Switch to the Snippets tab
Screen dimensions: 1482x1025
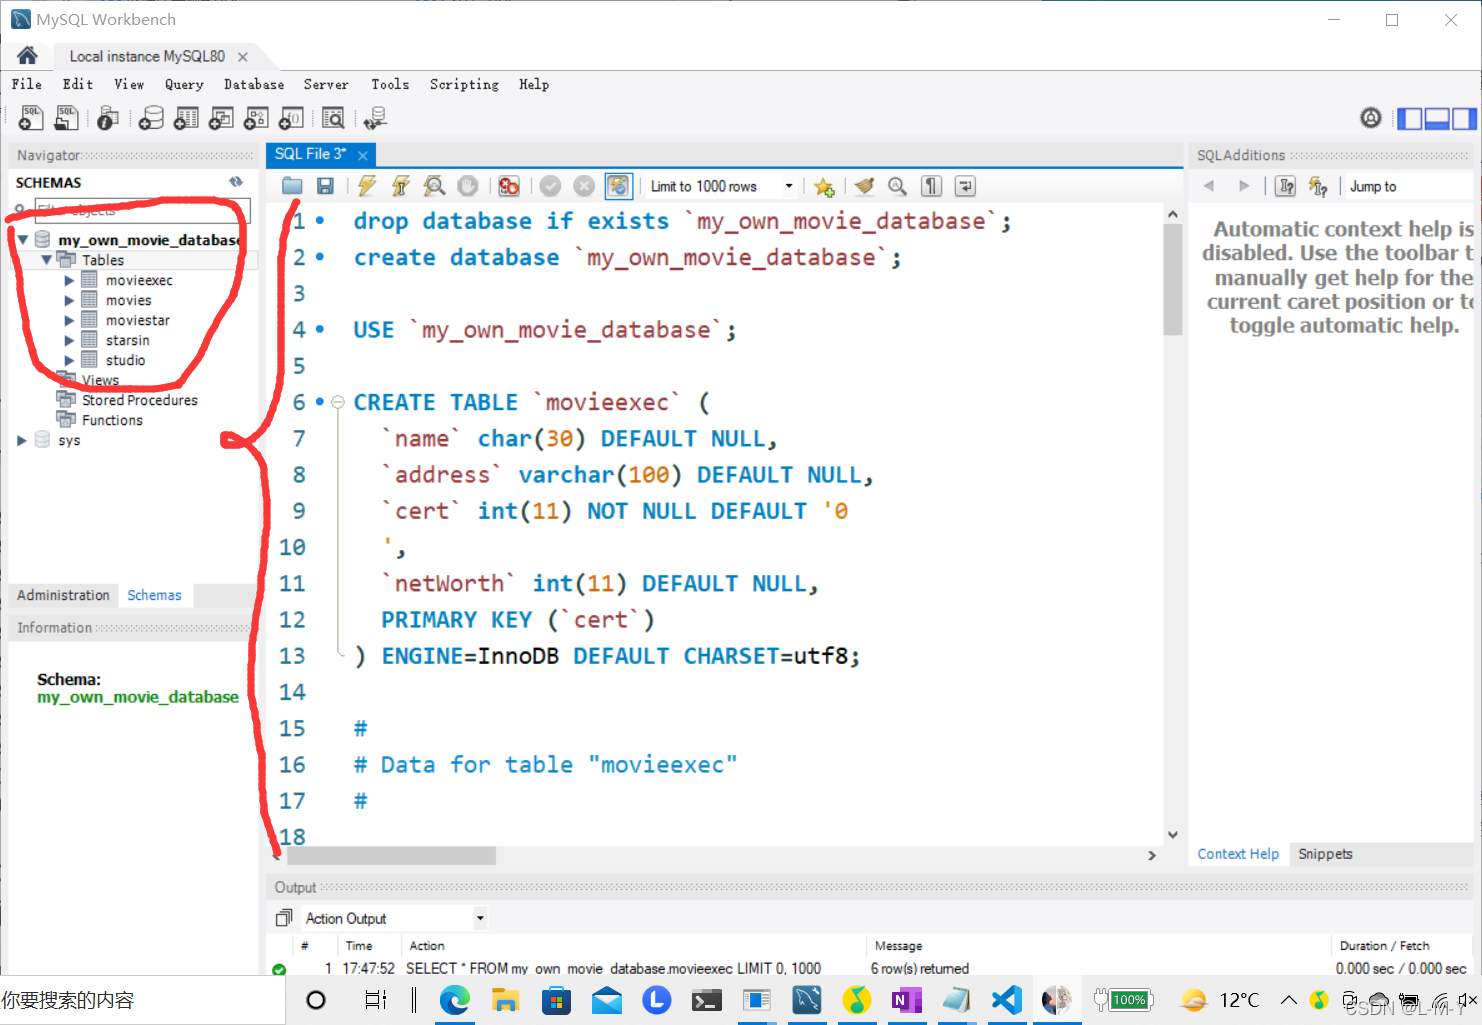coord(1325,854)
